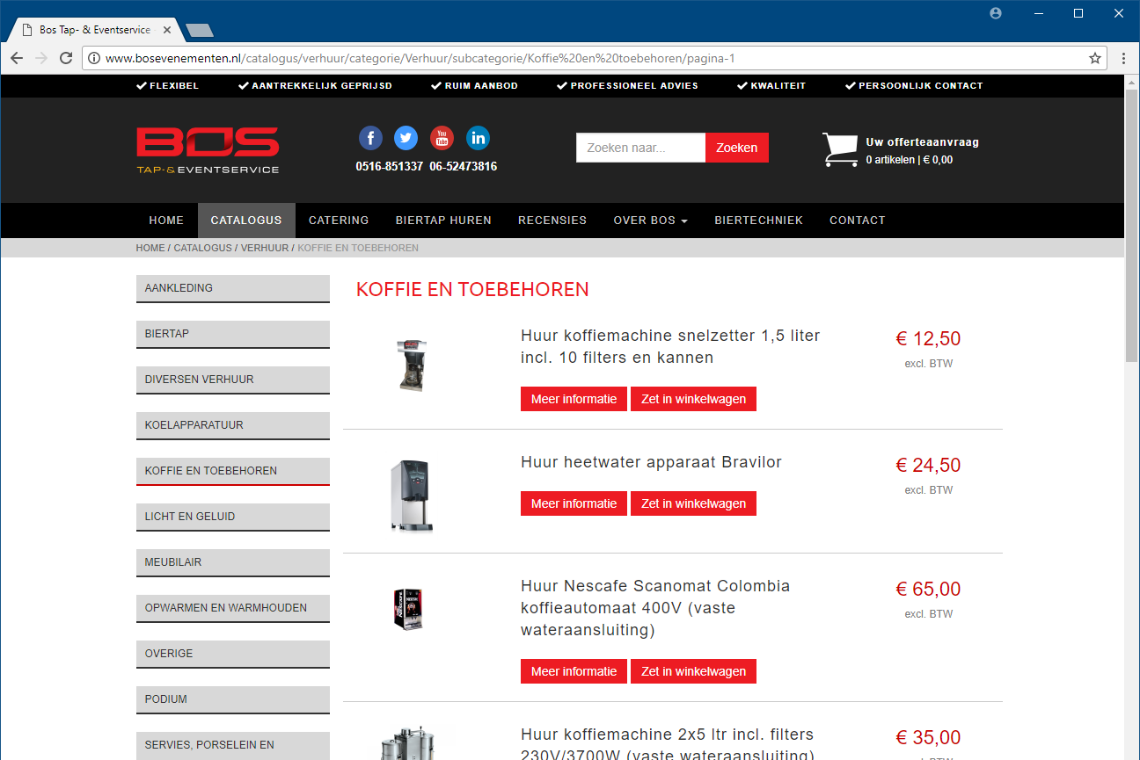1140x760 pixels.
Task: Reload the page with the refresh icon
Action: pyautogui.click(x=66, y=58)
